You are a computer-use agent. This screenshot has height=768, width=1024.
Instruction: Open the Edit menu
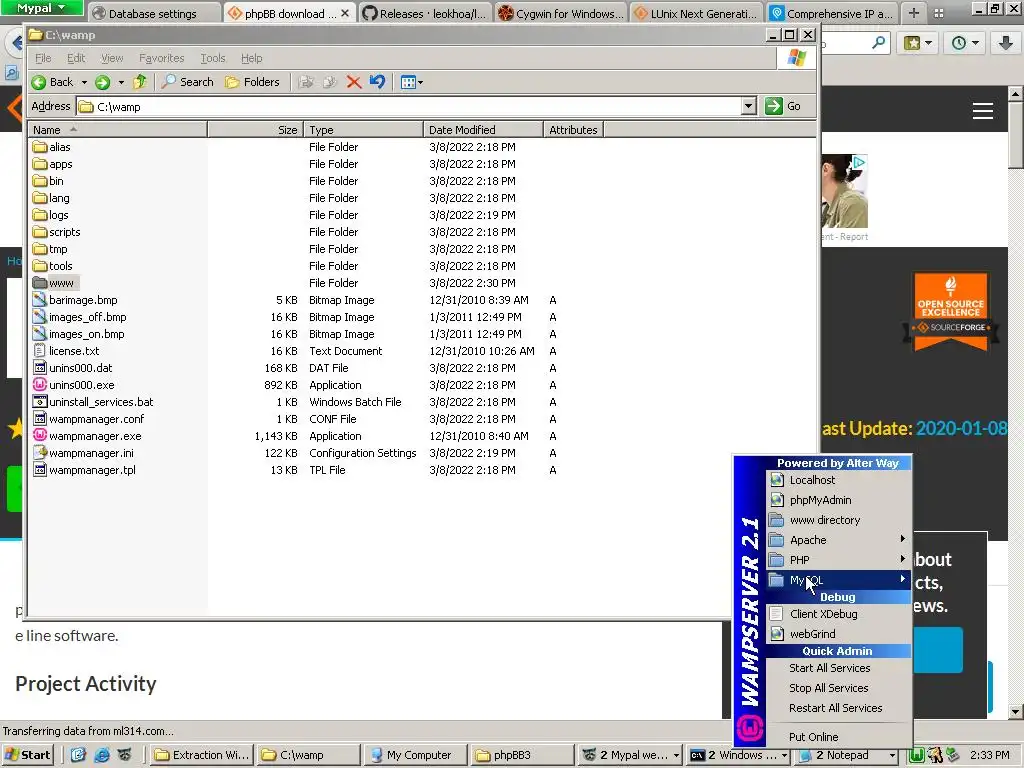coord(76,58)
